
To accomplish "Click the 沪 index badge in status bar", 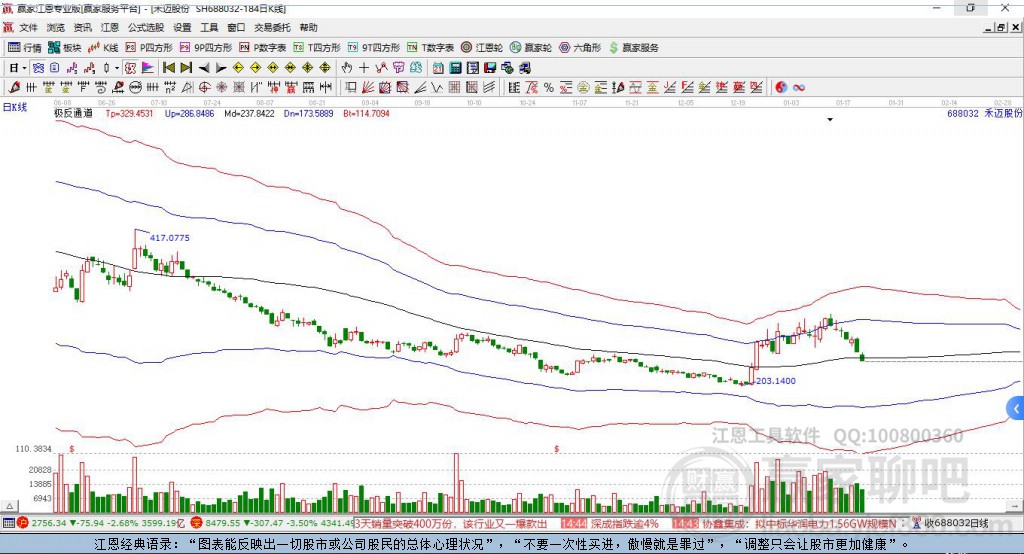I will 23,523.
